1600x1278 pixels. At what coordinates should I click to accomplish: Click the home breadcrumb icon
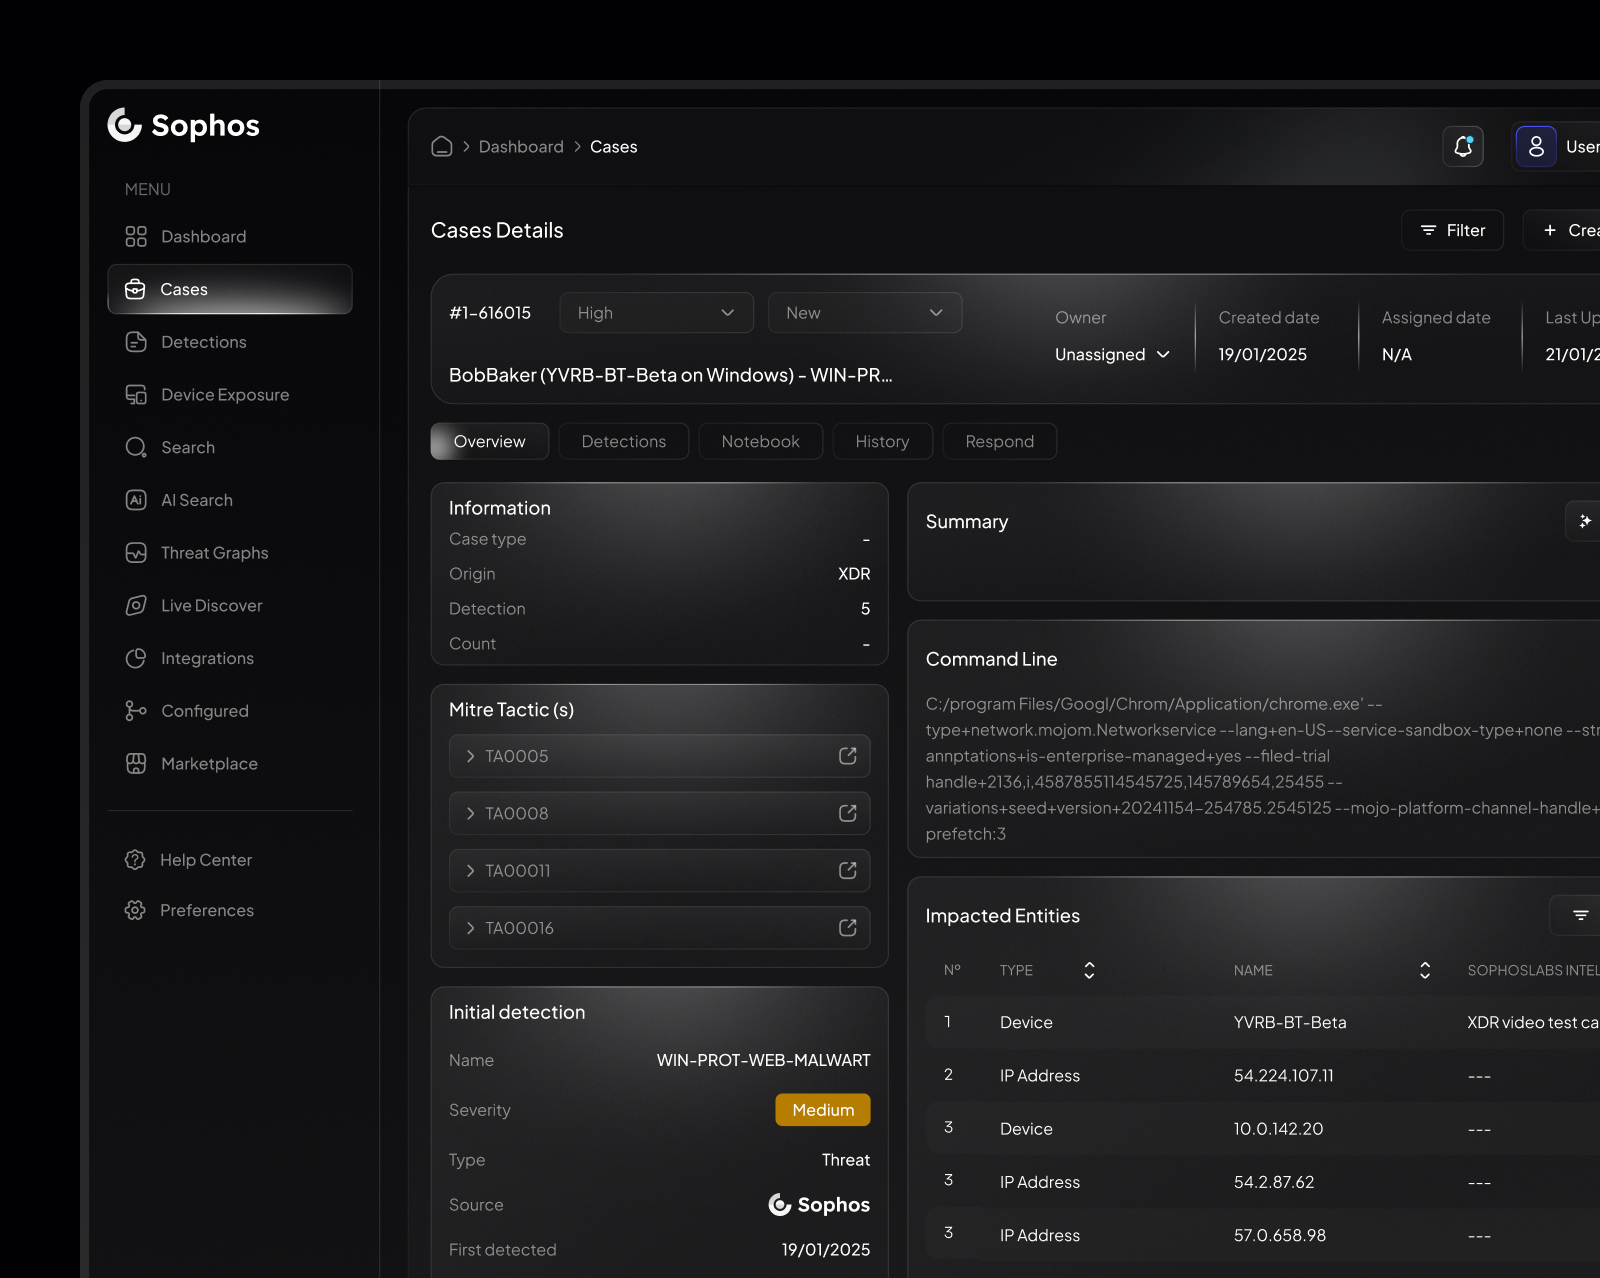442,147
